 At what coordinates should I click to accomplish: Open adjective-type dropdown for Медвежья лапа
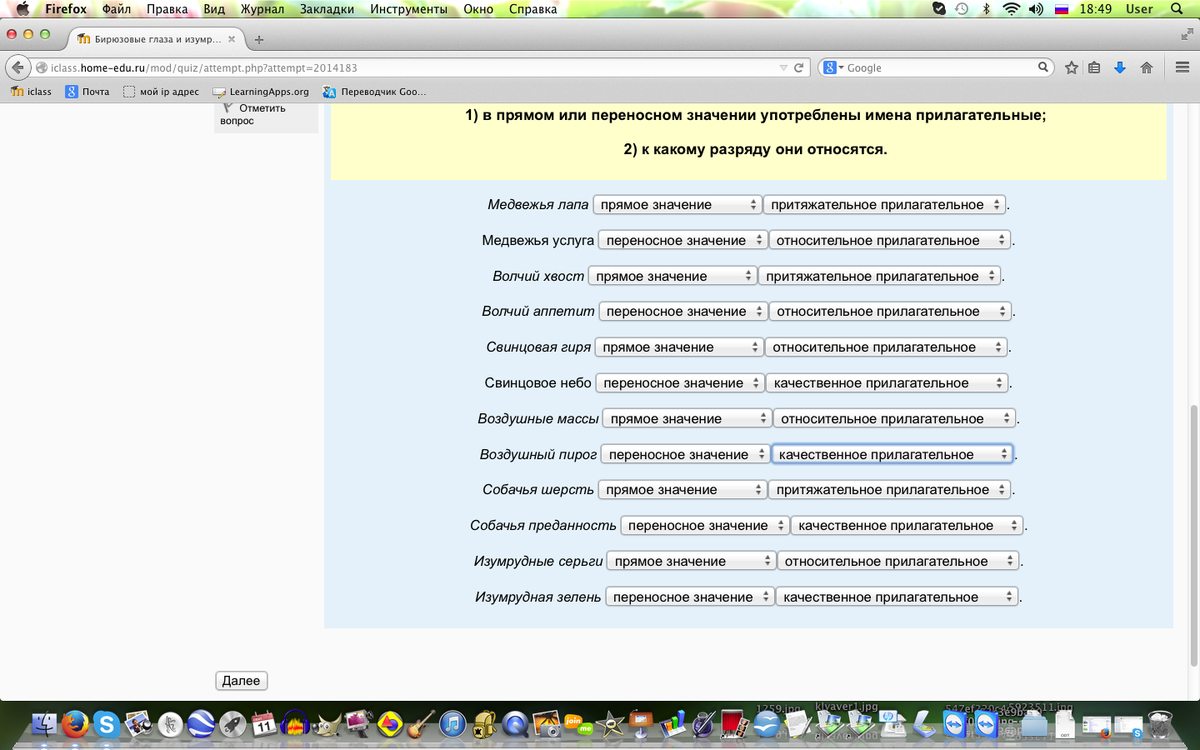click(885, 205)
